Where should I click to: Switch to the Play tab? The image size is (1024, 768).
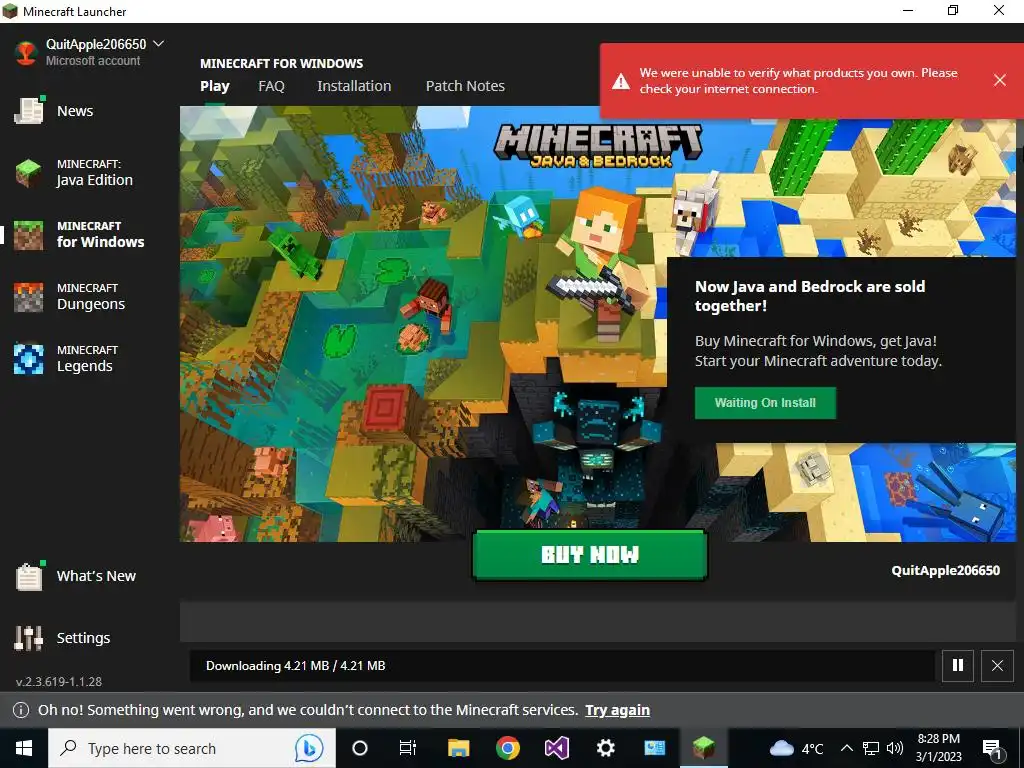click(x=215, y=86)
